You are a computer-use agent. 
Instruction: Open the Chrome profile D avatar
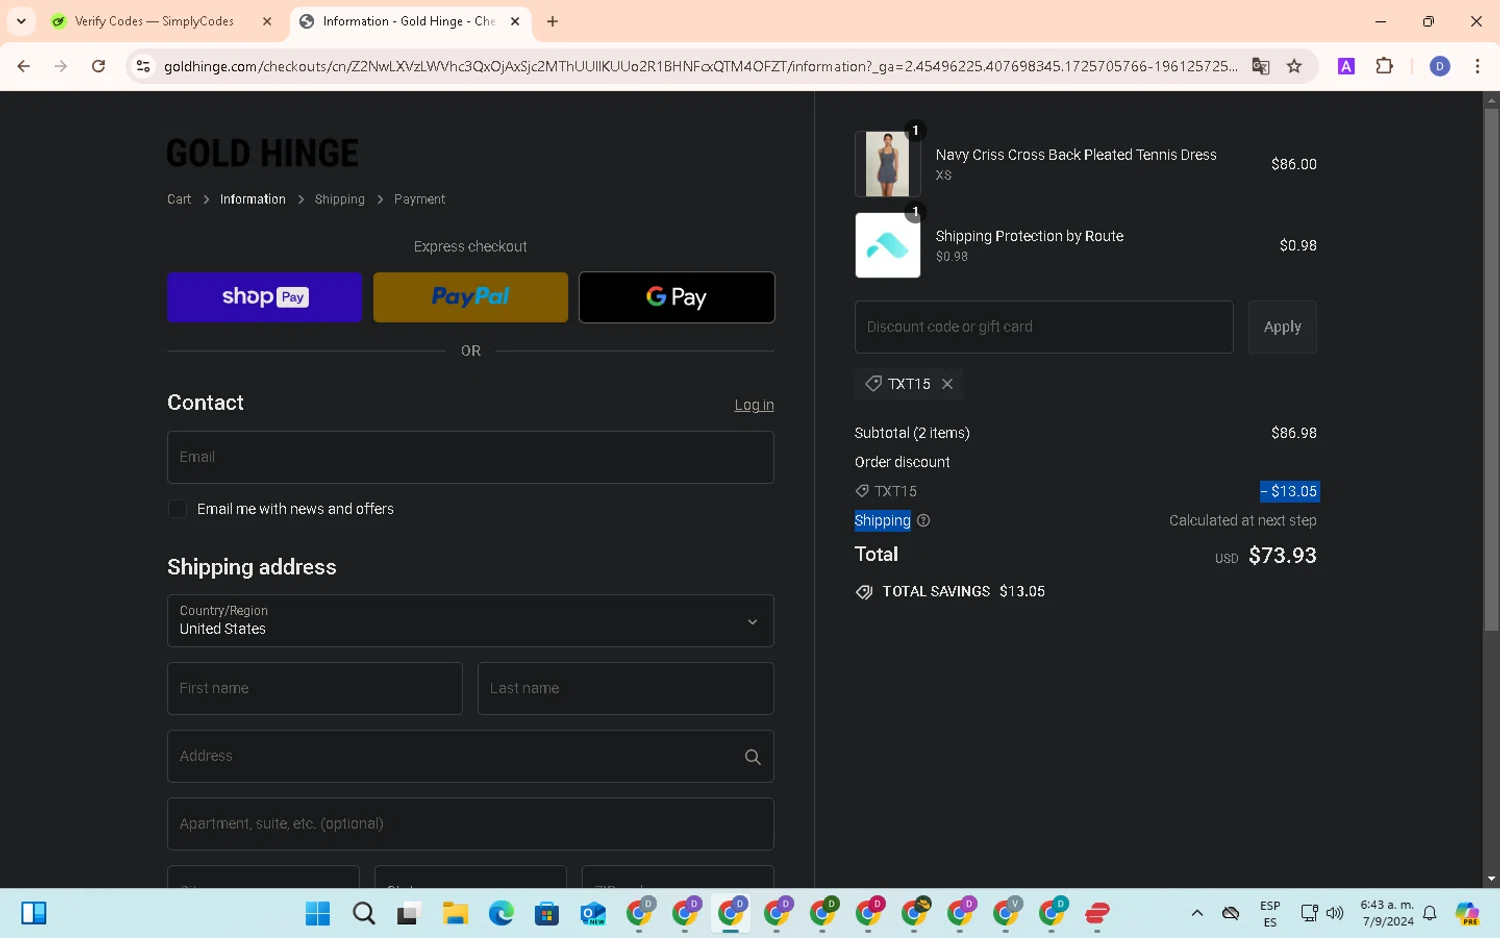1439,66
